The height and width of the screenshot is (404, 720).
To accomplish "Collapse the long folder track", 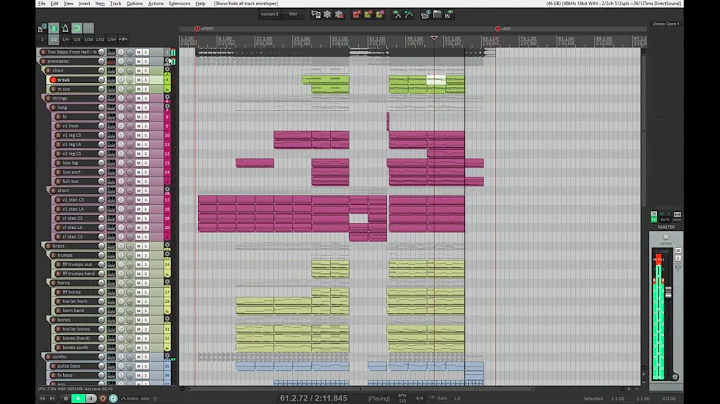I will point(167,107).
